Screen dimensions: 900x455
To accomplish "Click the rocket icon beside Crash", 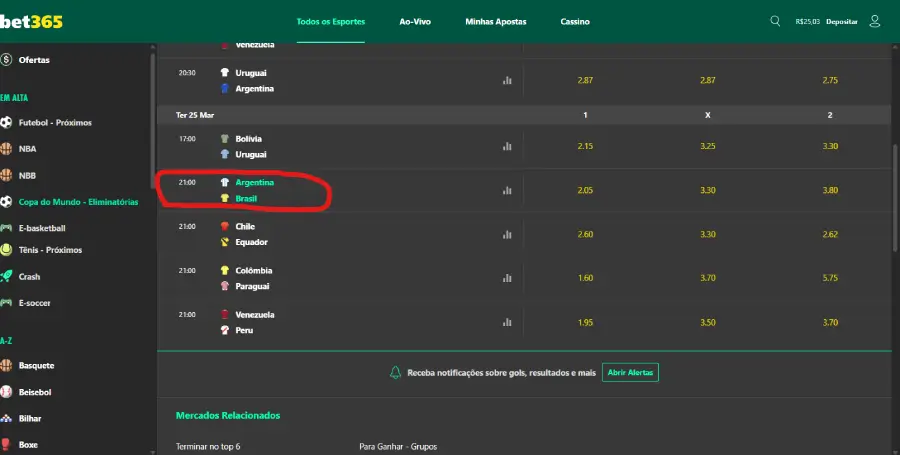I will click(6, 277).
